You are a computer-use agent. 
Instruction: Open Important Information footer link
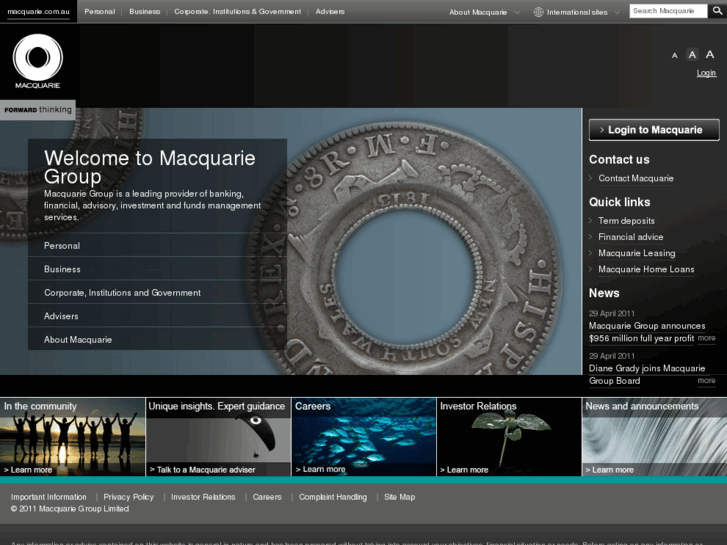[x=49, y=497]
